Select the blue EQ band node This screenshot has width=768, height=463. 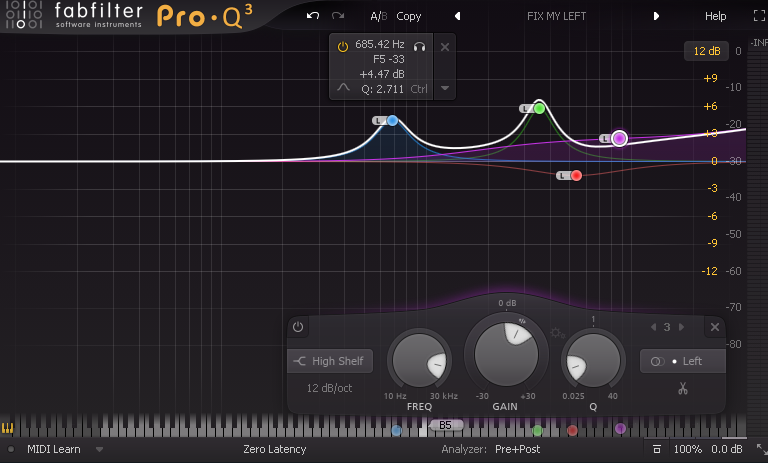coord(393,121)
